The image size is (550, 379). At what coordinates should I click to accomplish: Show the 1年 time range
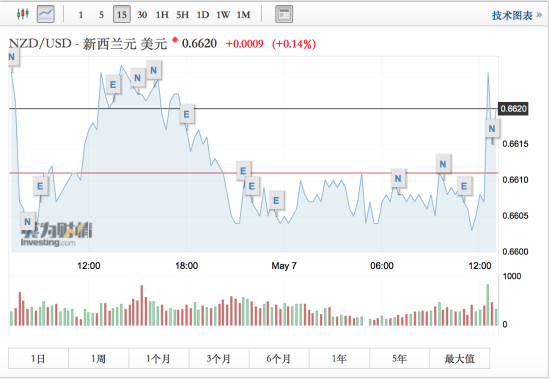click(339, 358)
